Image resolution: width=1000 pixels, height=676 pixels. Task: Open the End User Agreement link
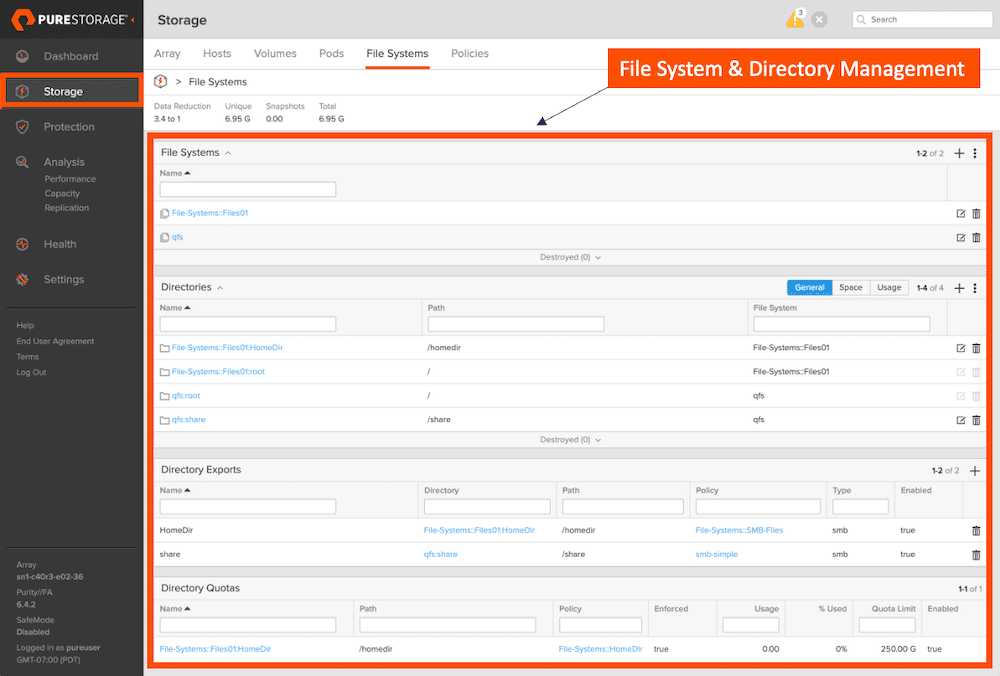pyautogui.click(x=55, y=341)
